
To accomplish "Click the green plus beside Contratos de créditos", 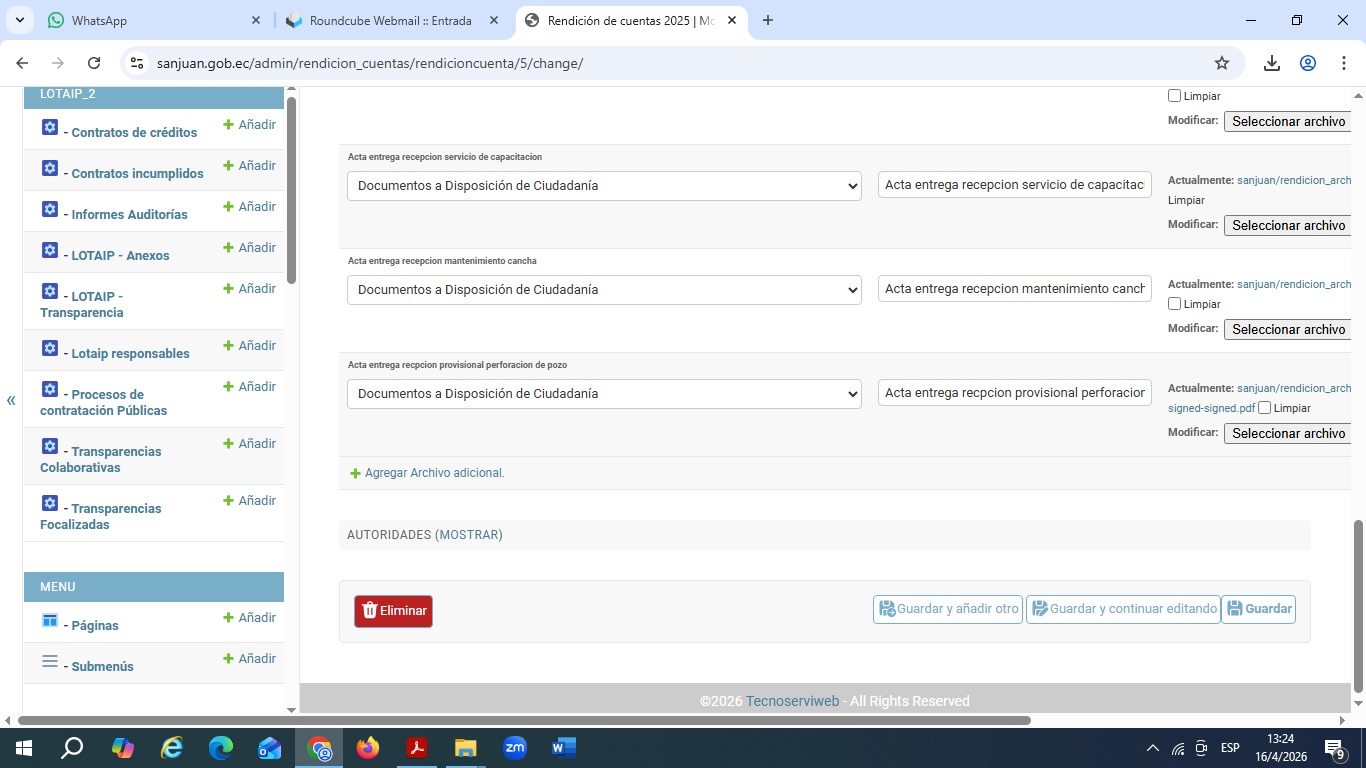I will click(x=228, y=125).
